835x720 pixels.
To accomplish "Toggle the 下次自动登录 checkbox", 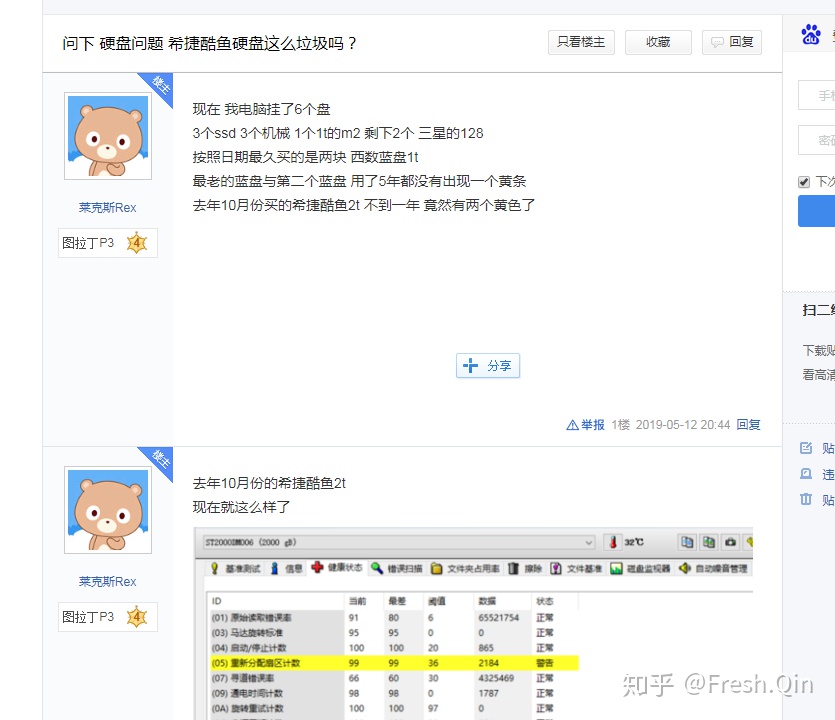I will tap(805, 181).
